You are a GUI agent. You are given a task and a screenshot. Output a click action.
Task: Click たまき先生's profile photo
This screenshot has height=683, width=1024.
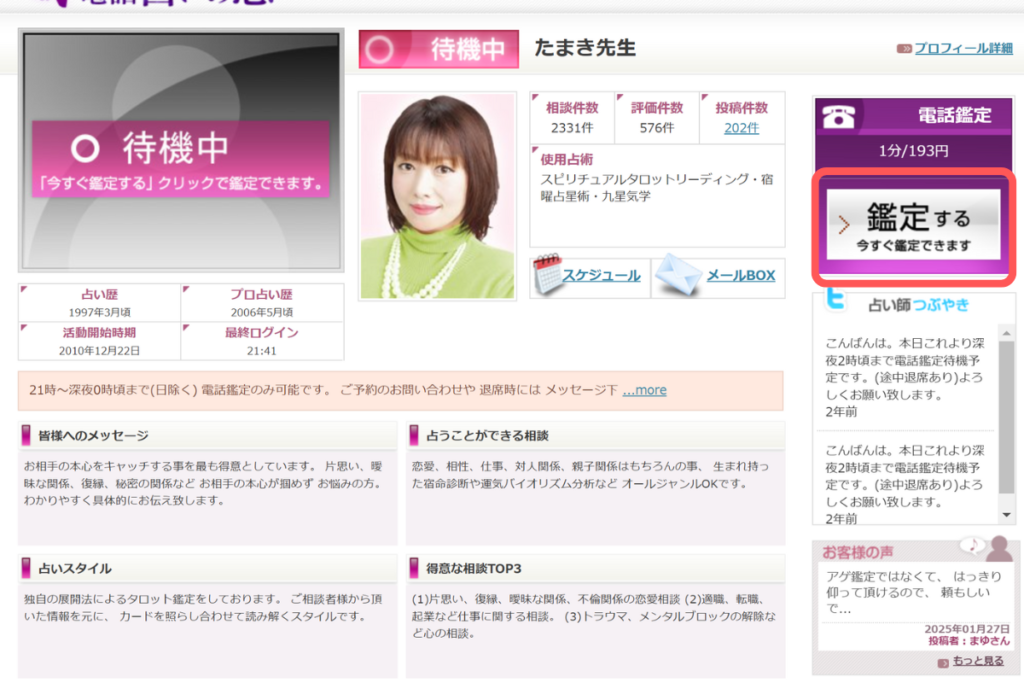(437, 196)
